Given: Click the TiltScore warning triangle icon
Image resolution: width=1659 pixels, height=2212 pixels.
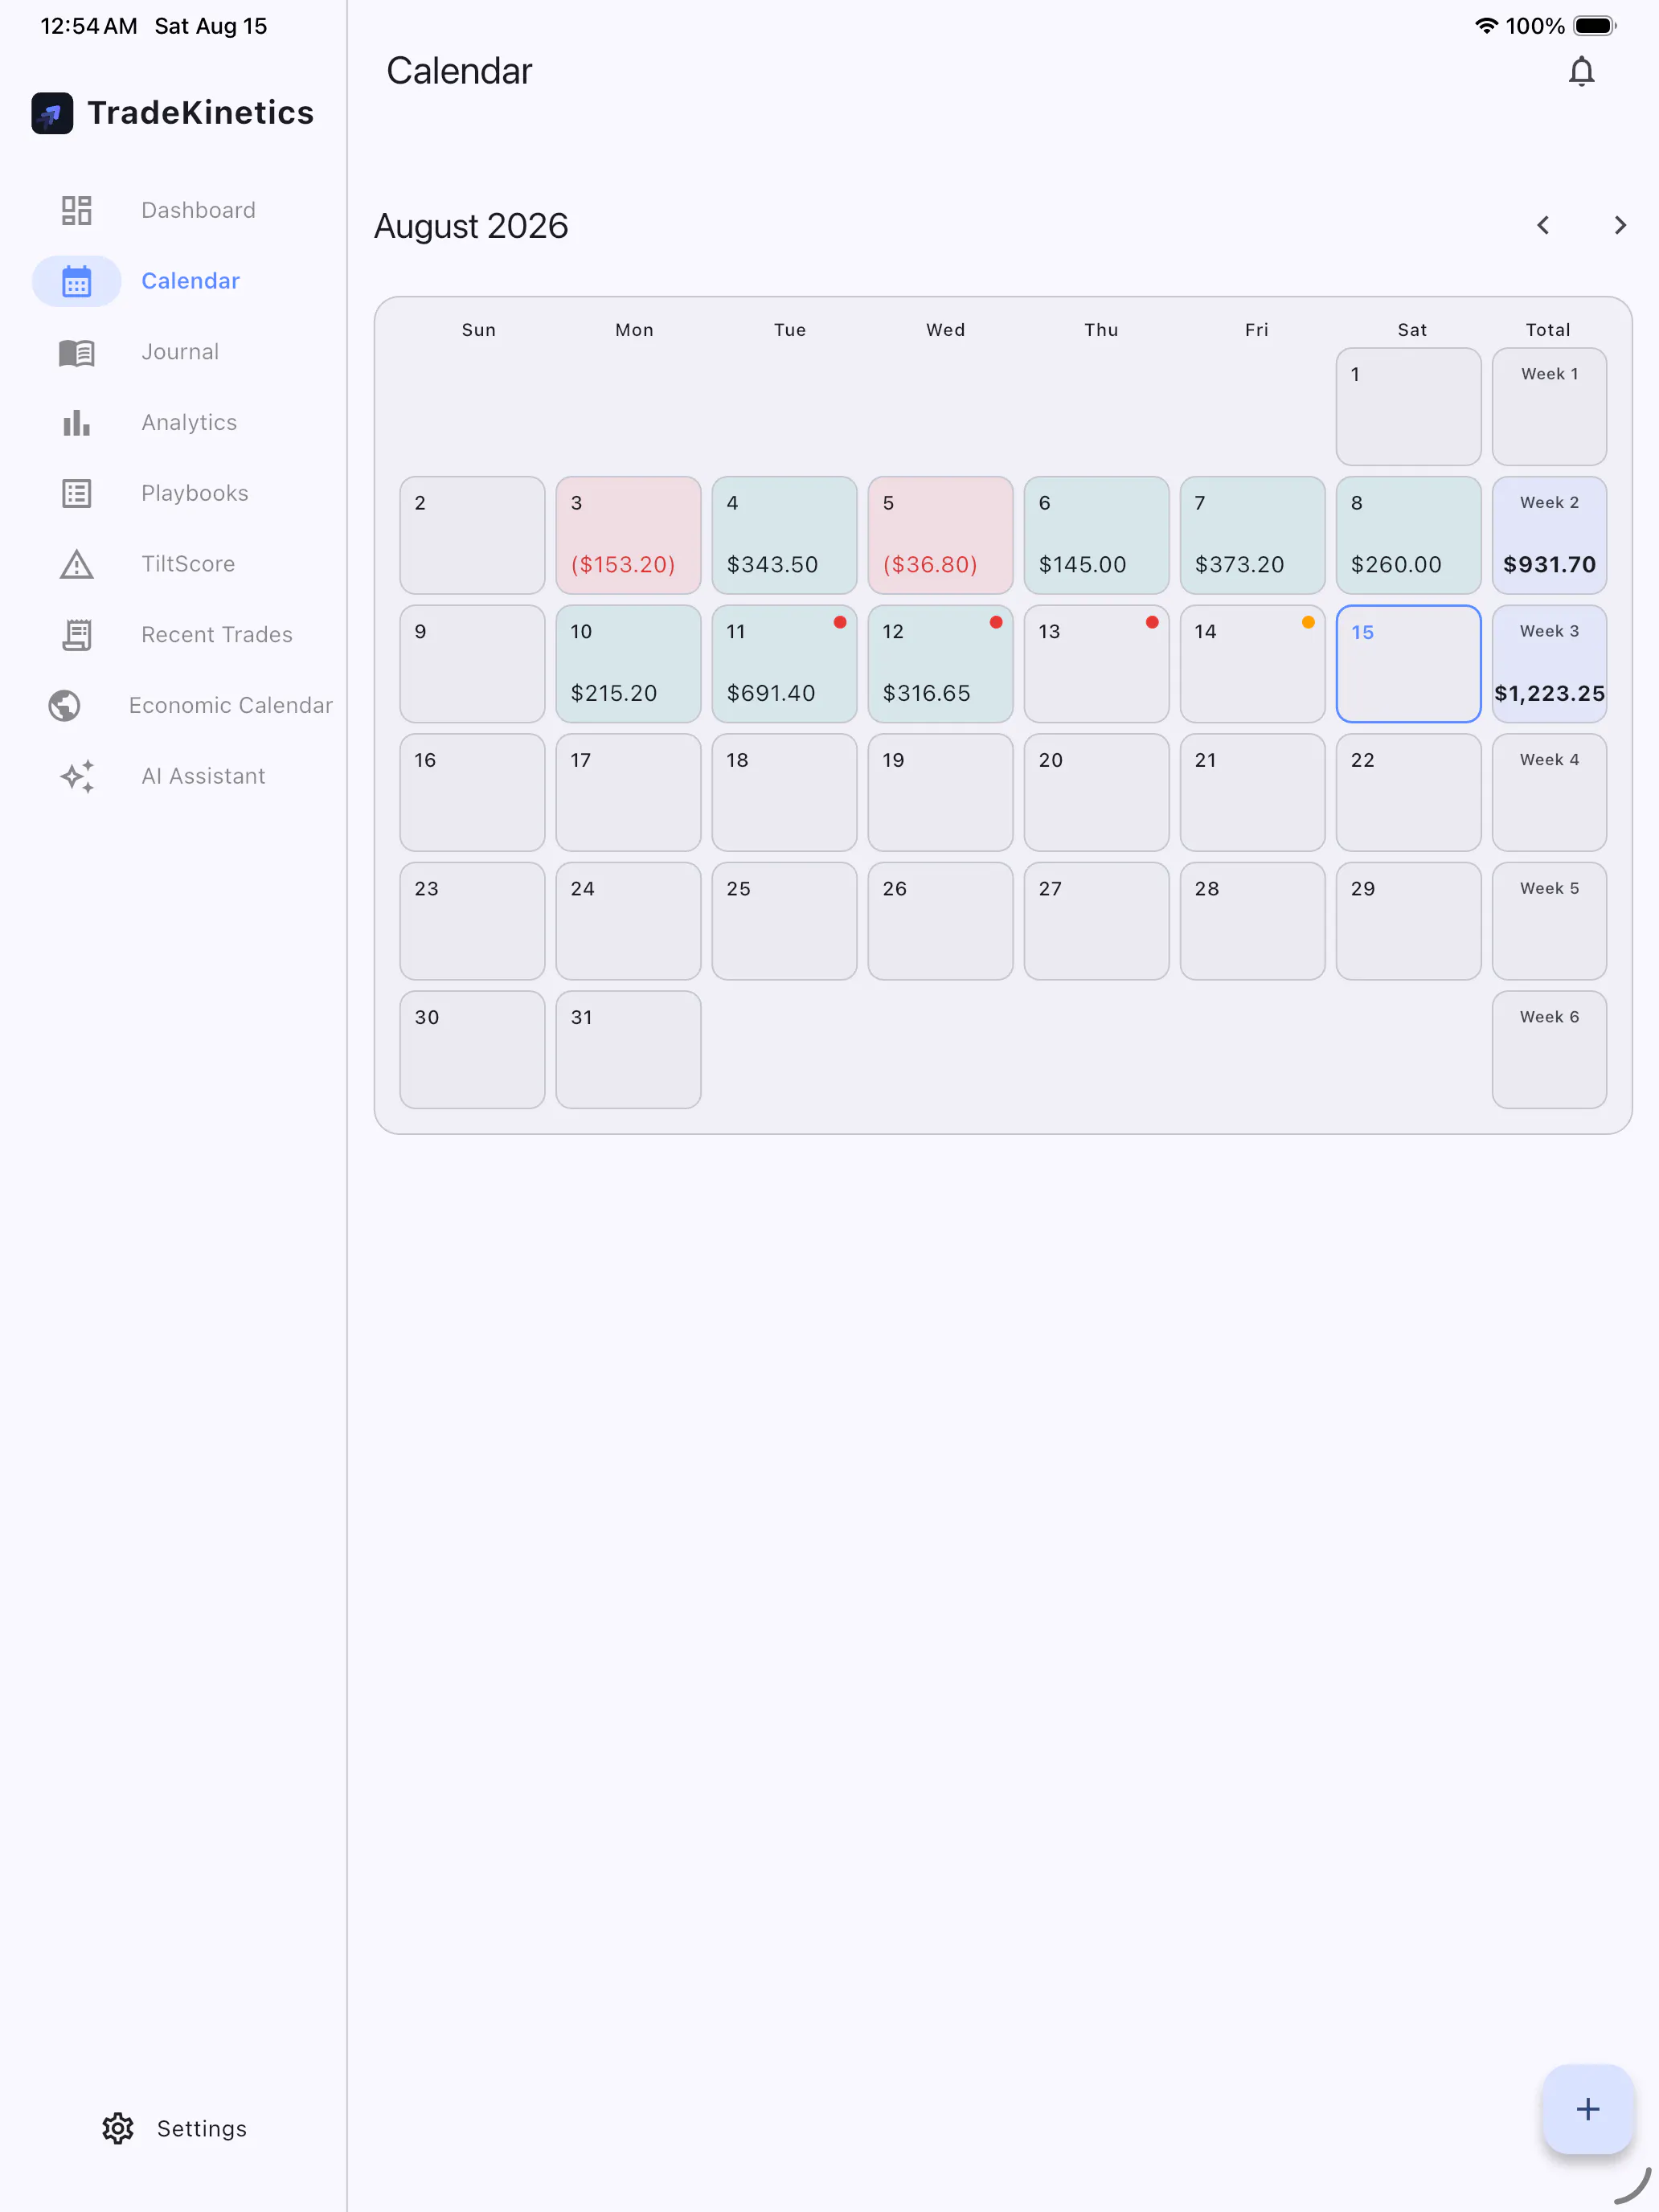Looking at the screenshot, I should point(77,564).
